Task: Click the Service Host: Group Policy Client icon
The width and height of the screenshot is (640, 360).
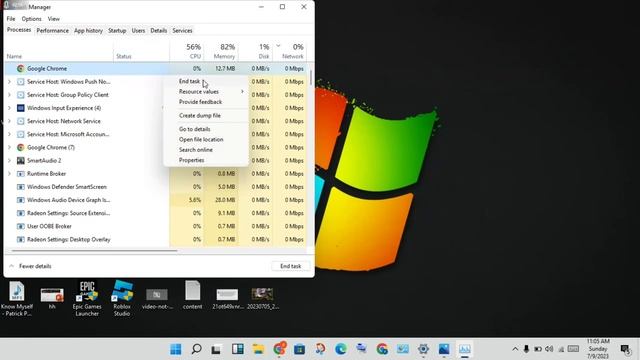Action: [x=20, y=95]
